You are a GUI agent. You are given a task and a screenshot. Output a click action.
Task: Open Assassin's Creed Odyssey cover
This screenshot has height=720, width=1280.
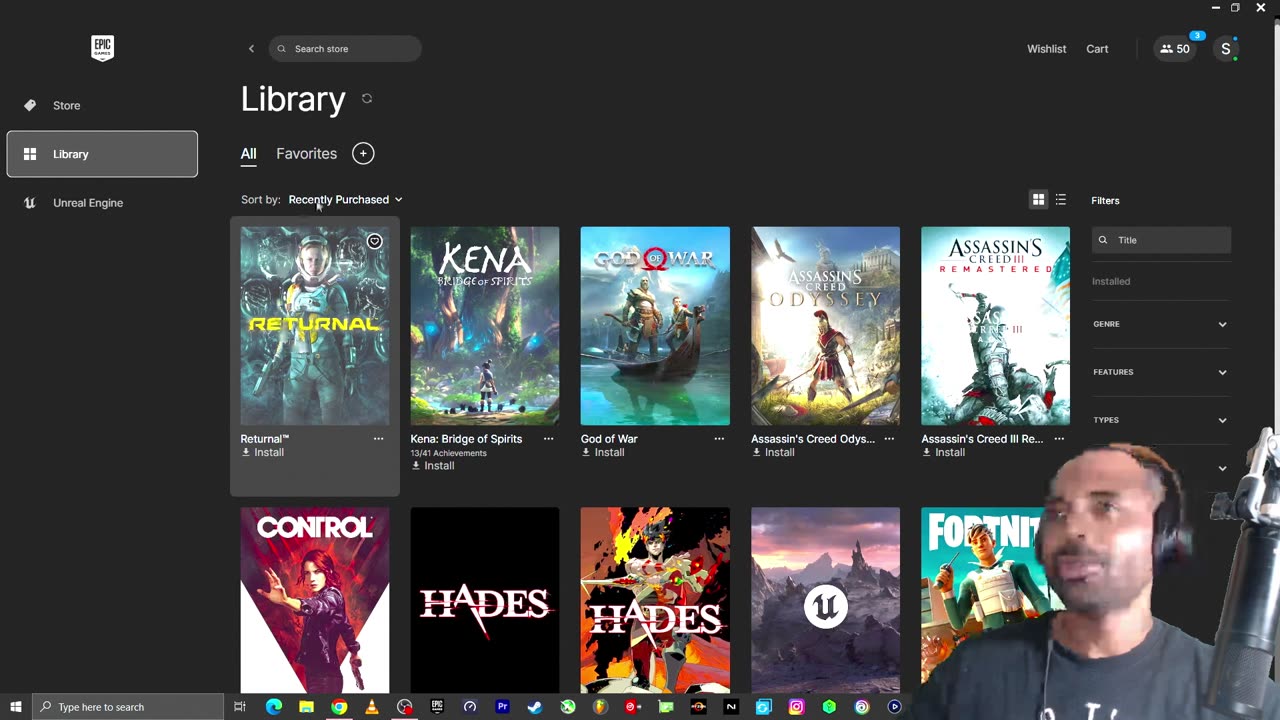[825, 326]
